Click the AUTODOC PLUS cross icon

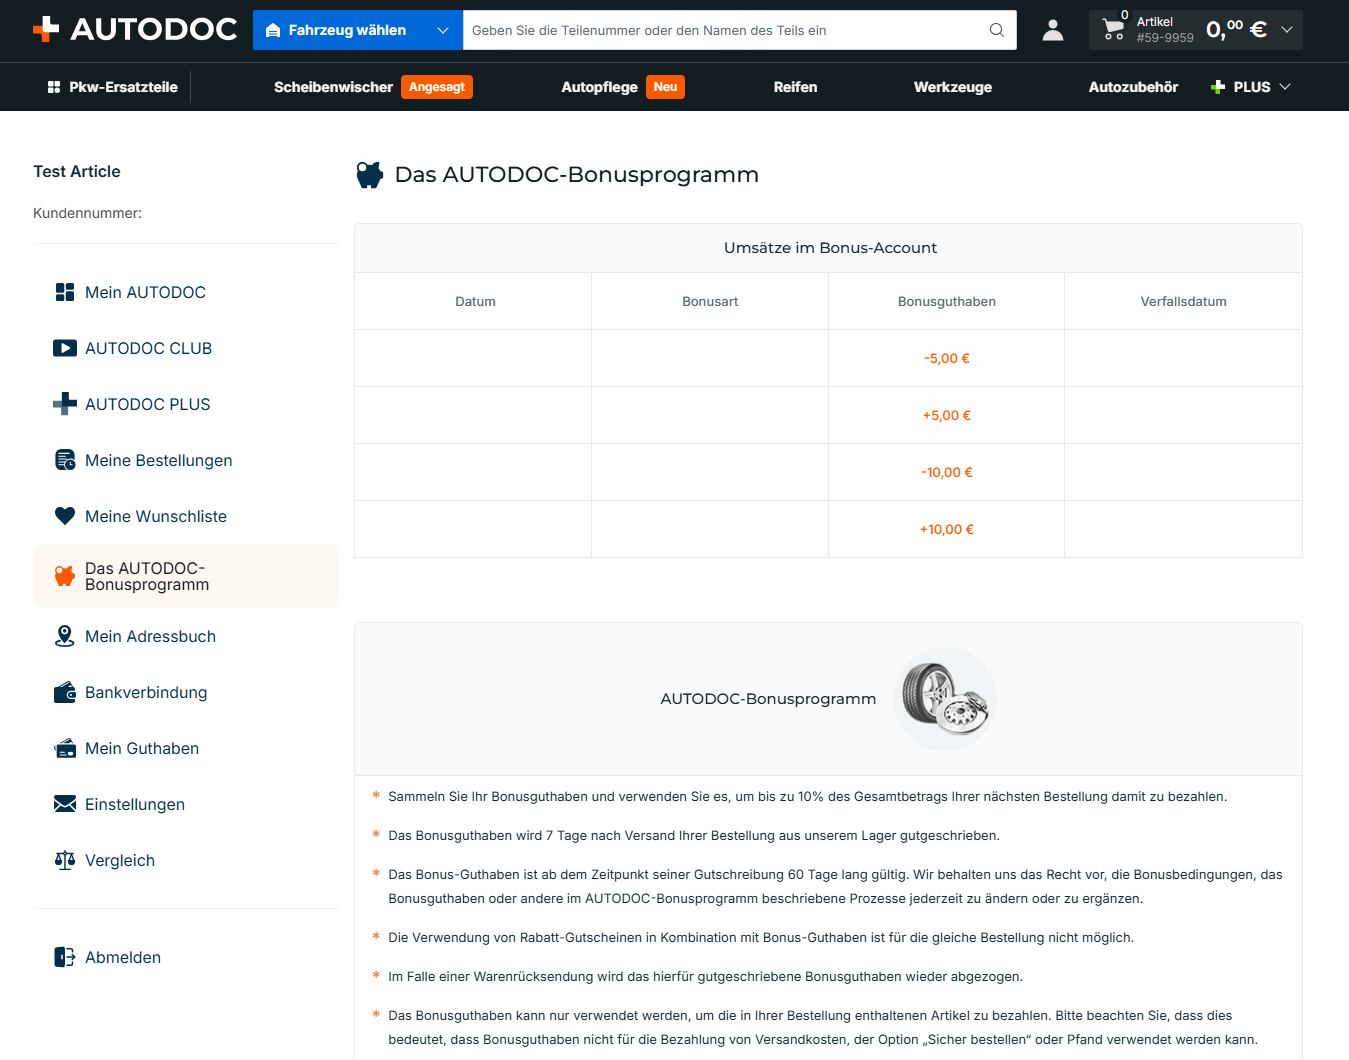click(65, 404)
